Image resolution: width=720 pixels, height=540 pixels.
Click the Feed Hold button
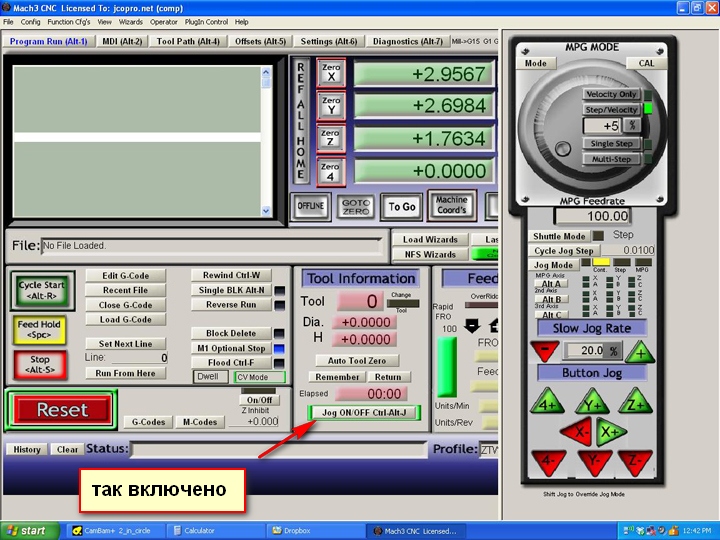[x=39, y=329]
